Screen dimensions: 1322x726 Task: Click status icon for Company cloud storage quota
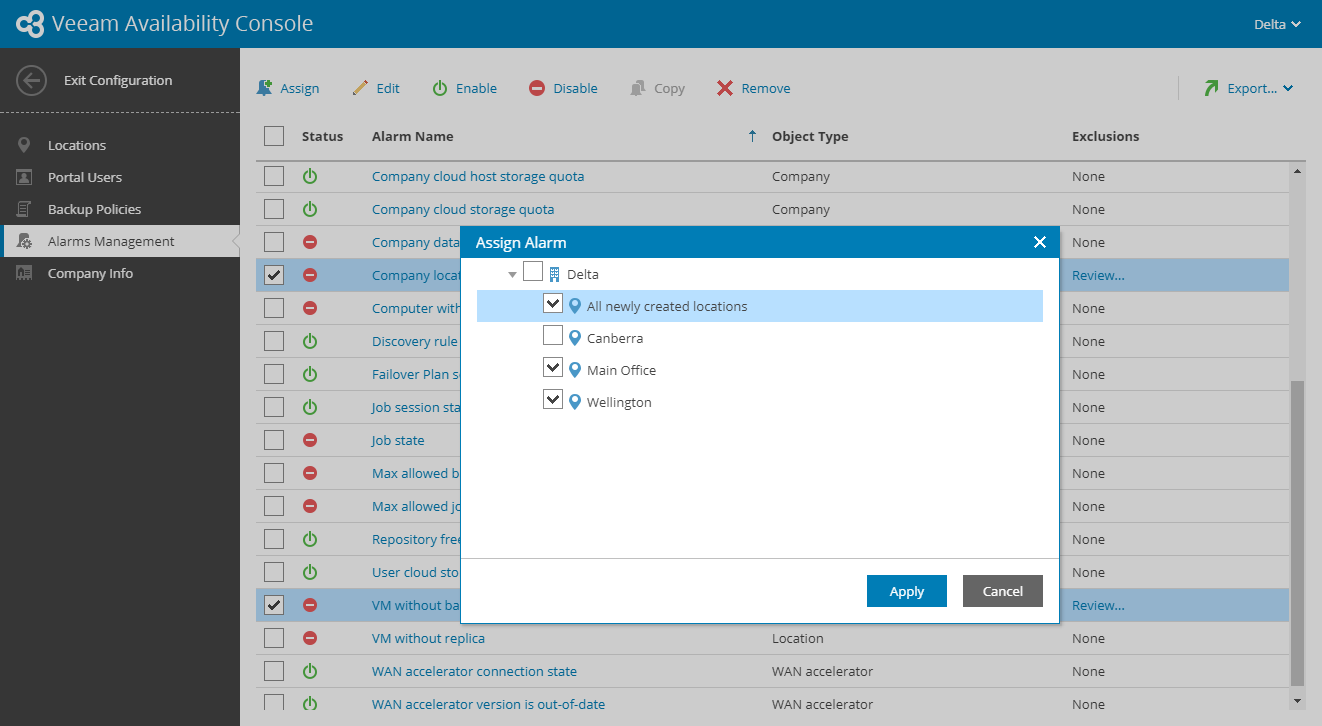pyautogui.click(x=310, y=209)
